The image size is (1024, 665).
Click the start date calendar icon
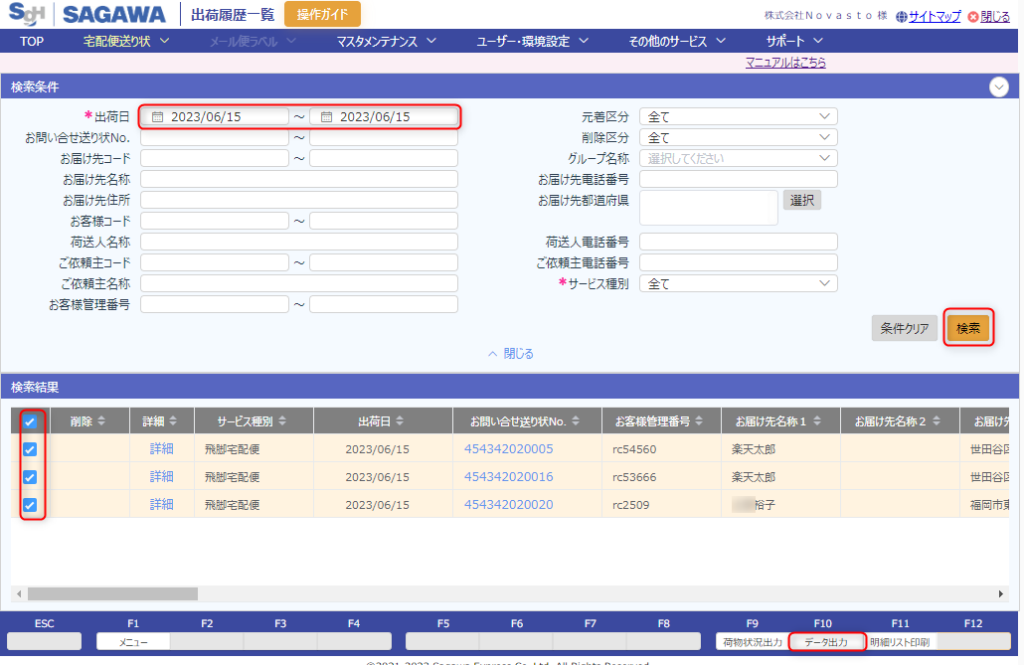157,117
